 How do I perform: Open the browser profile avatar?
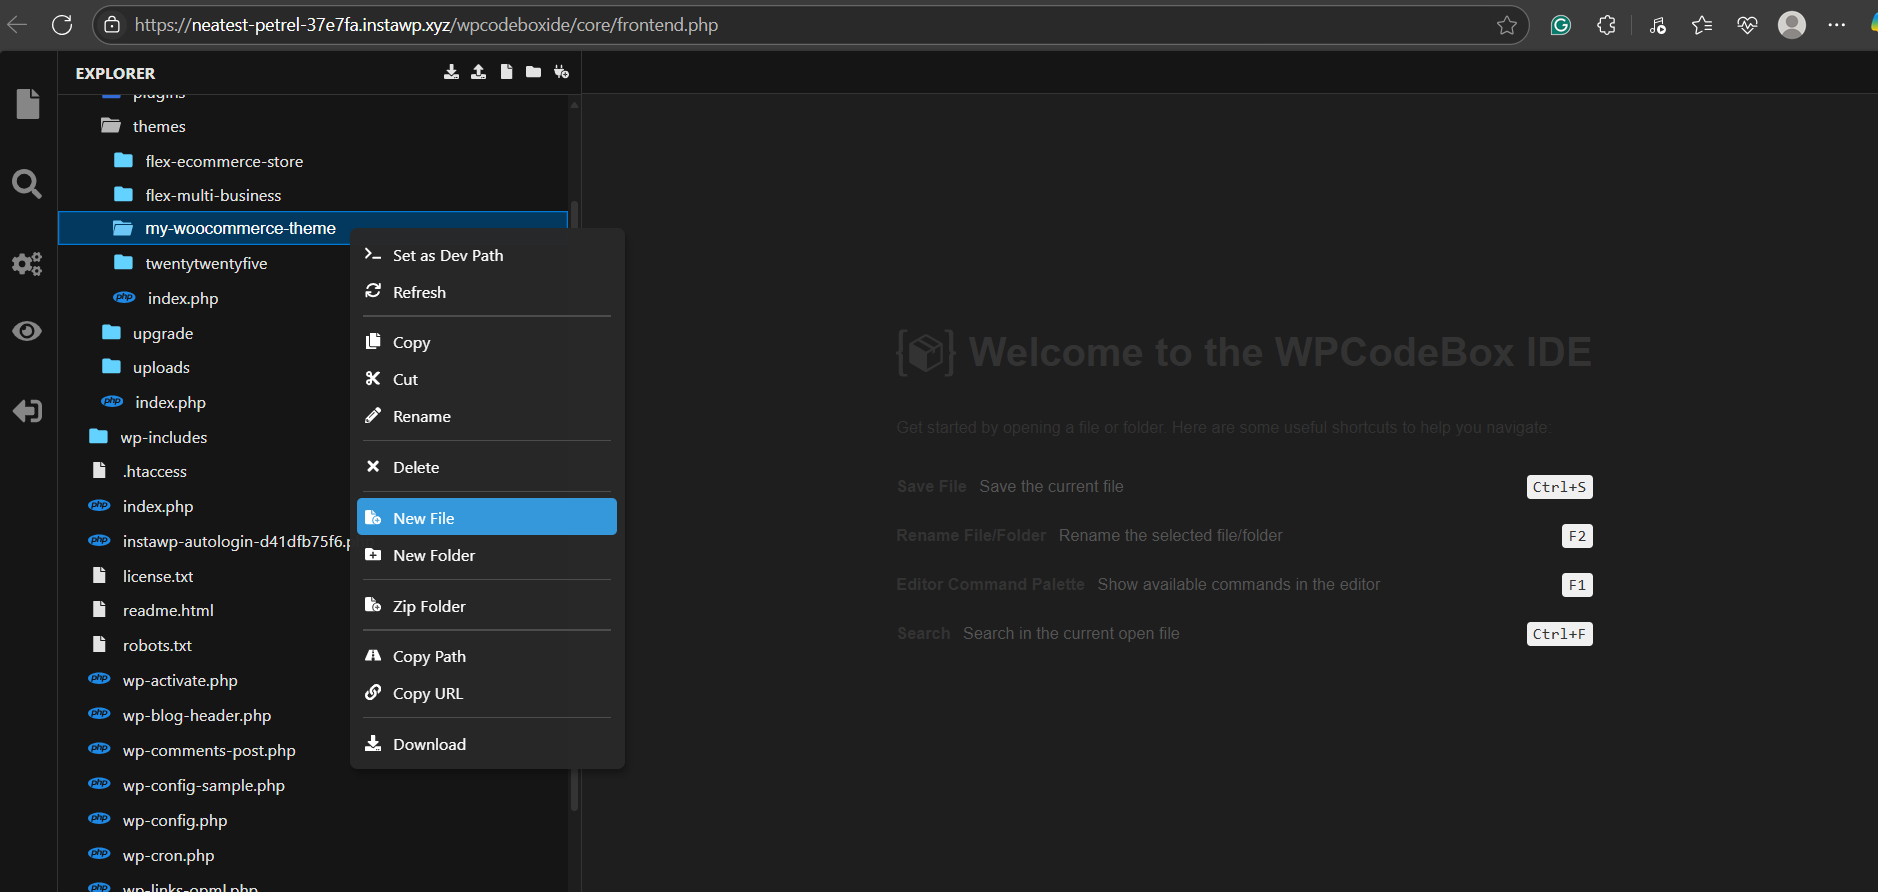1792,25
